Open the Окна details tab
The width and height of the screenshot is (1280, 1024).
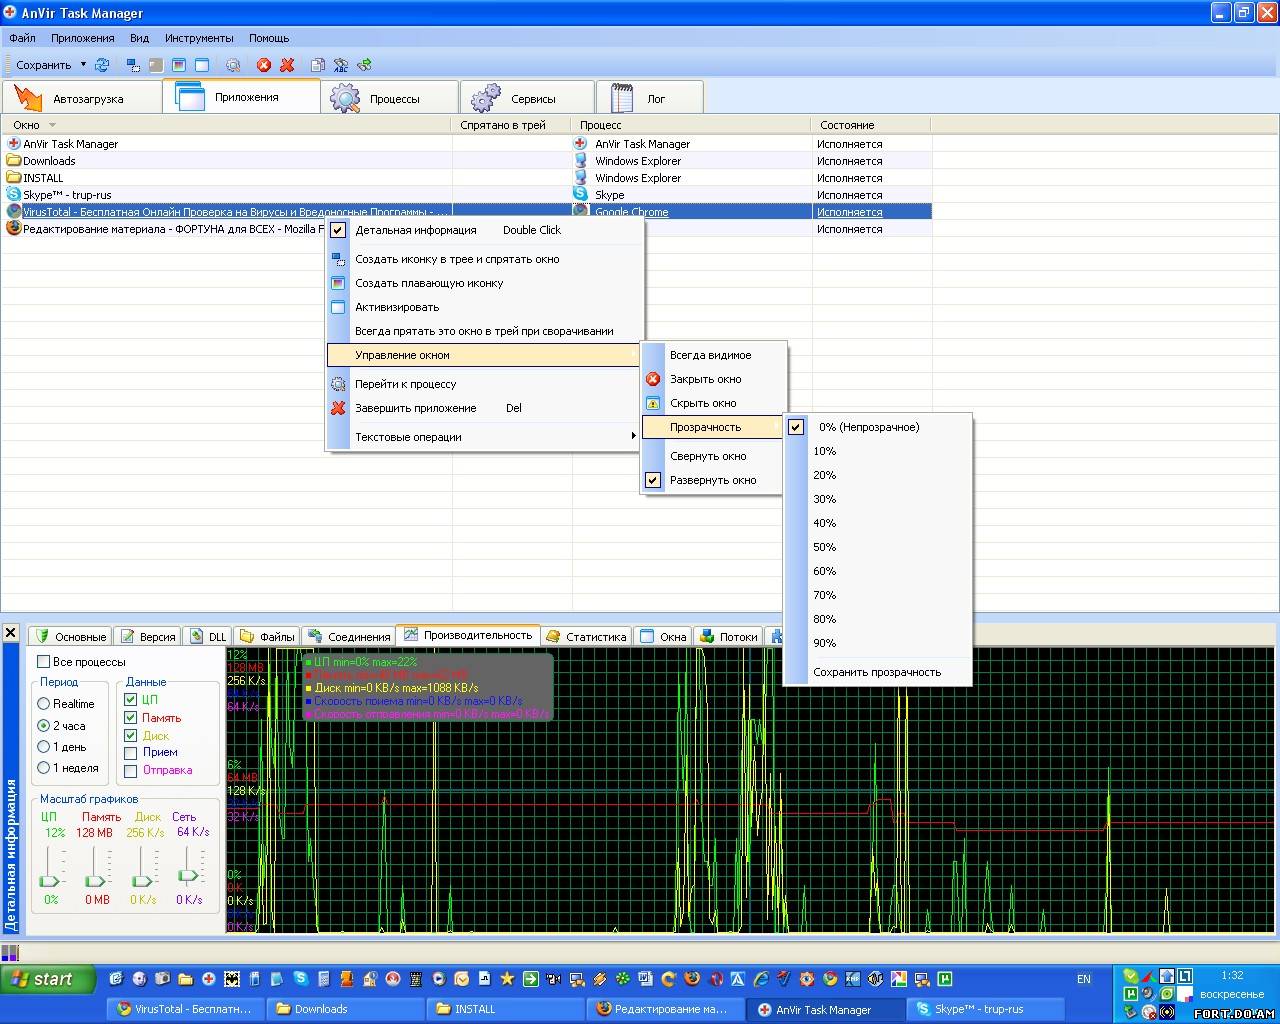(663, 636)
